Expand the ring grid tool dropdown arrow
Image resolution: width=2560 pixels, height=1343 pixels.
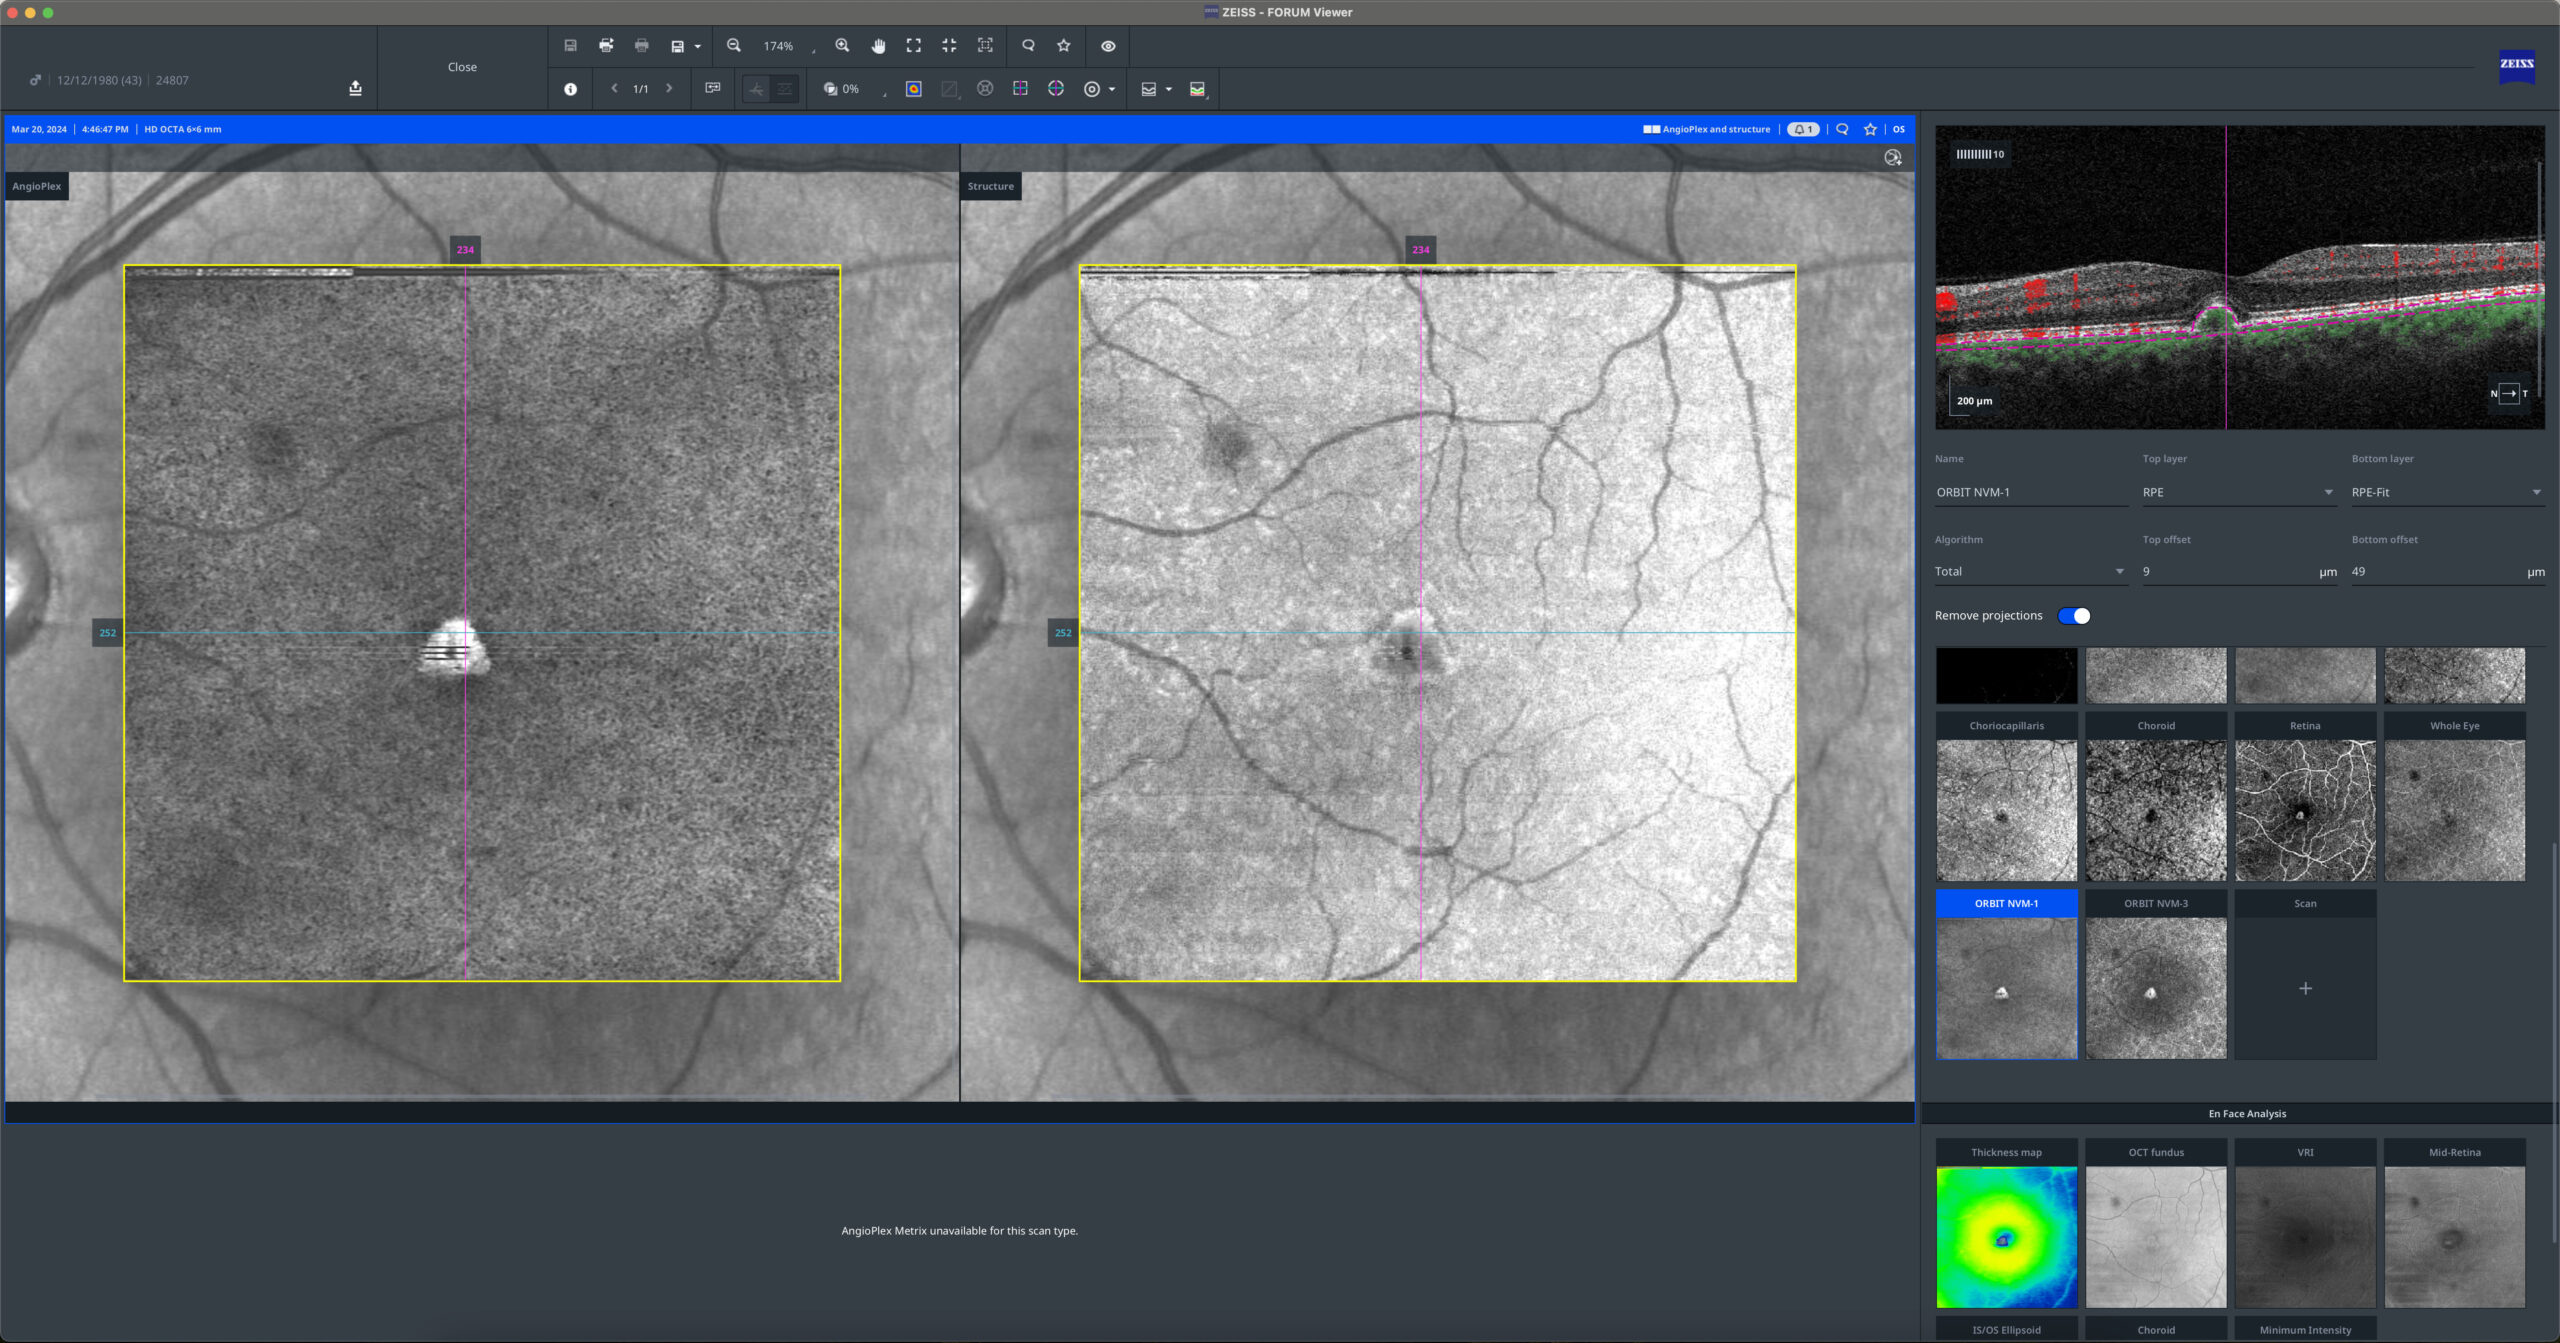pyautogui.click(x=1112, y=90)
